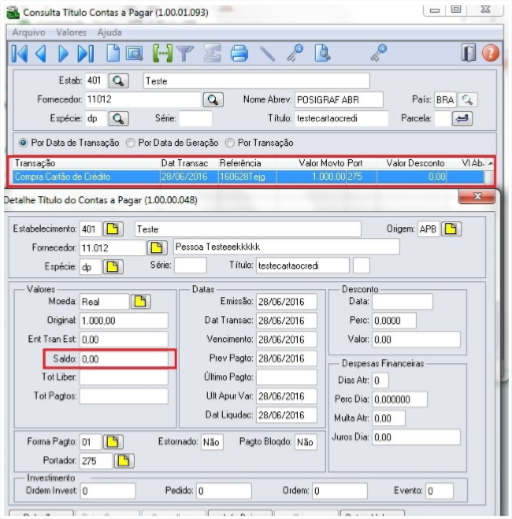Click the Dat Transac column header
Image resolution: width=512 pixels, height=519 pixels.
coord(189,163)
